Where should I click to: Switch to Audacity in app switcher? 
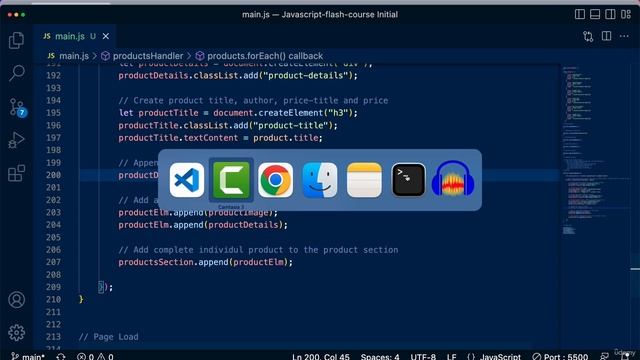coord(453,179)
